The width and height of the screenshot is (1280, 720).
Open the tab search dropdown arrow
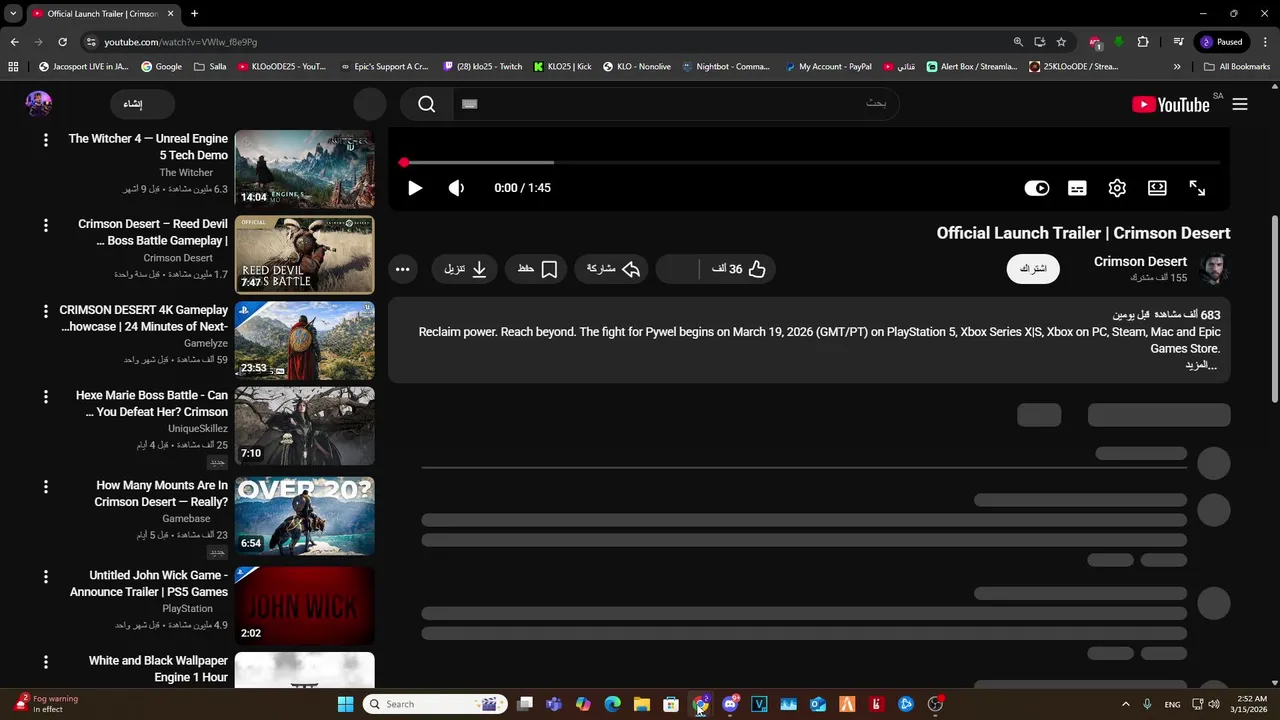13,13
